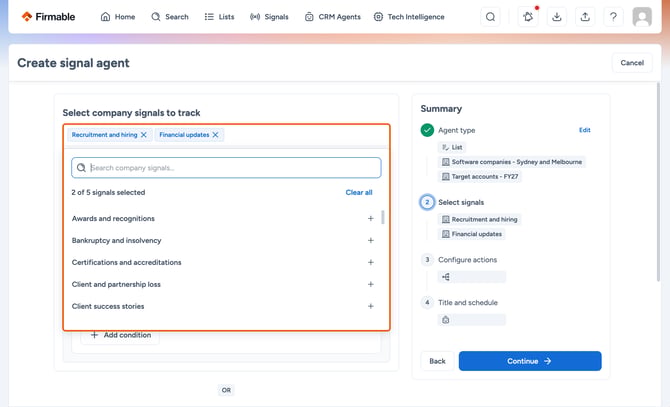Click the page vertical scrollbar

[658, 182]
